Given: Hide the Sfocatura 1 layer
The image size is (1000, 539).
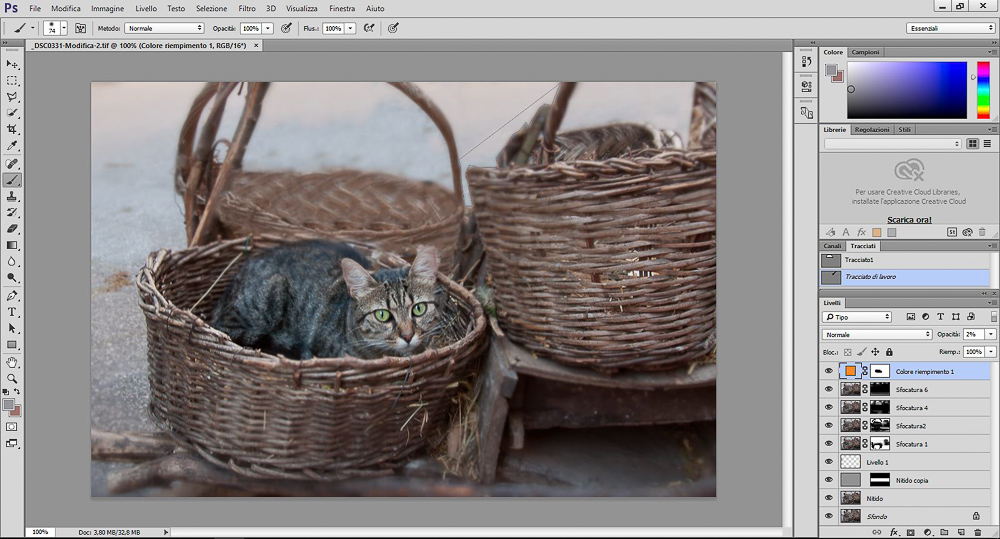Looking at the screenshot, I should (x=828, y=443).
